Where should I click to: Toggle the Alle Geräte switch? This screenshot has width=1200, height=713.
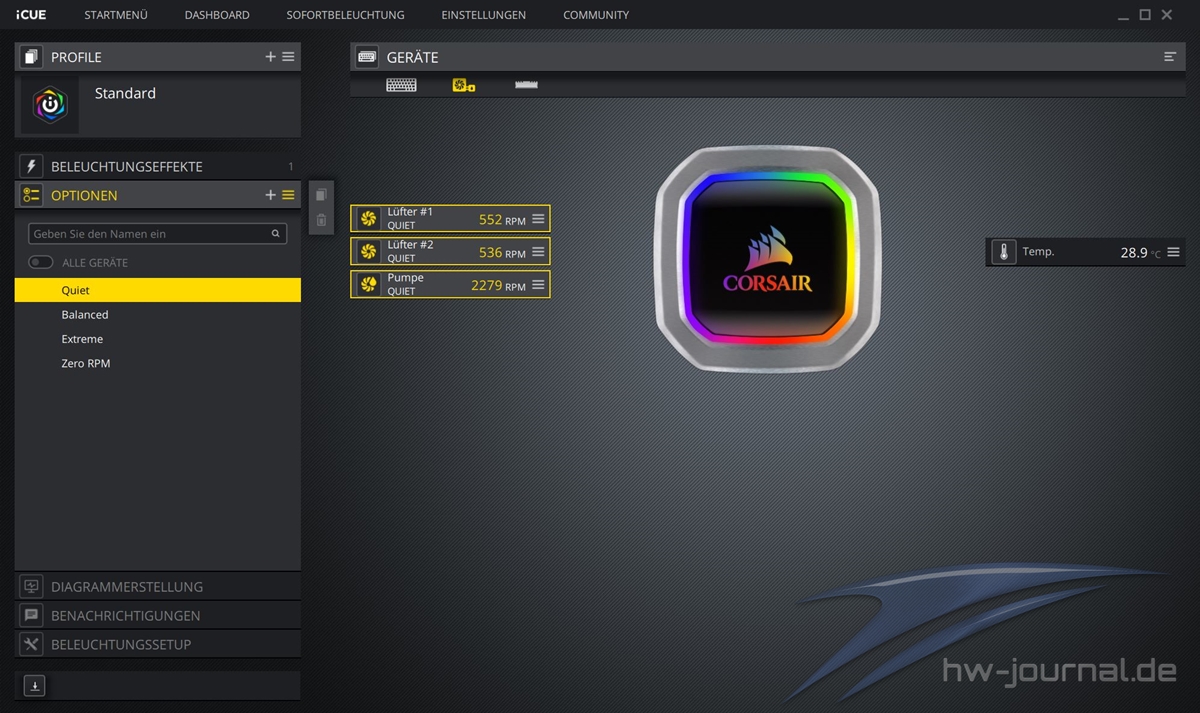[41, 262]
